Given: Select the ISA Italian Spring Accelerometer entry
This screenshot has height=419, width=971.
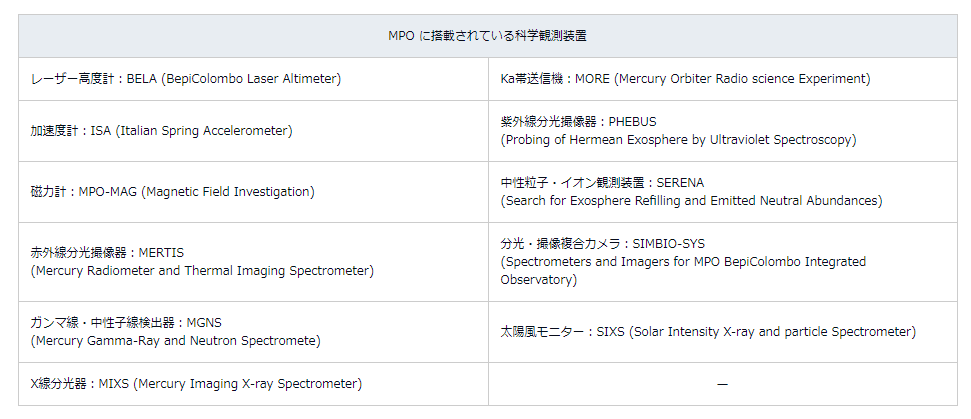Looking at the screenshot, I should (x=161, y=131).
